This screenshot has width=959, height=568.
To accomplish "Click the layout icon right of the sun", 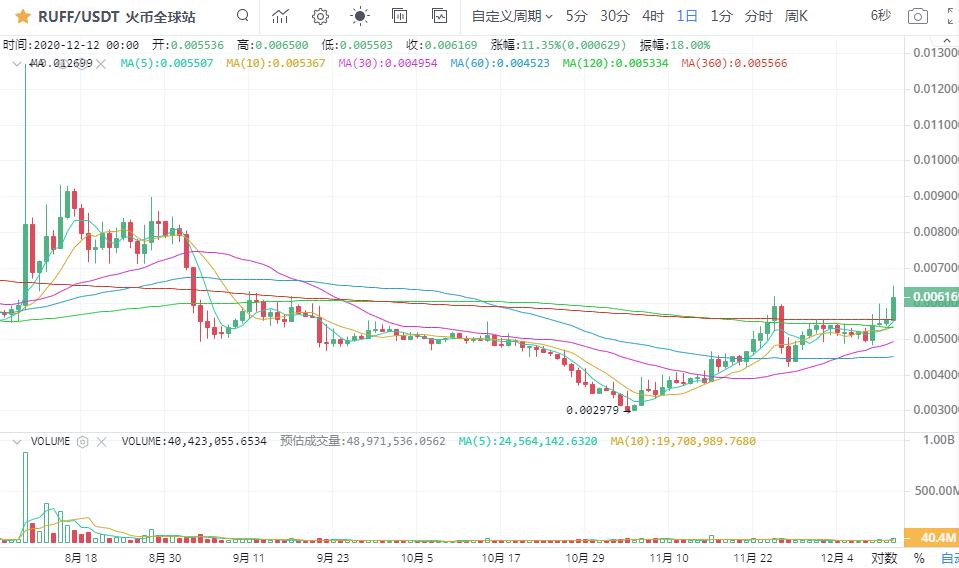I will (399, 16).
